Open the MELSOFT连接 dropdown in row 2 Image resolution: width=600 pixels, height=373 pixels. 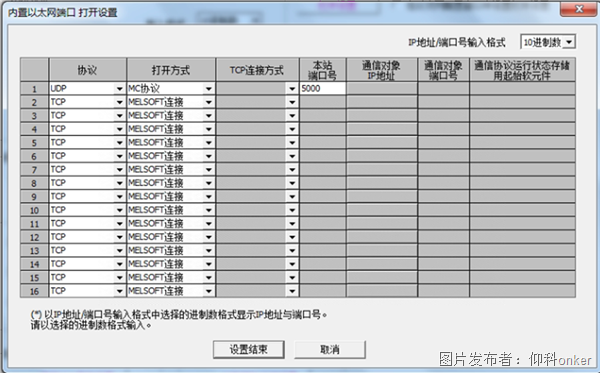pos(209,102)
